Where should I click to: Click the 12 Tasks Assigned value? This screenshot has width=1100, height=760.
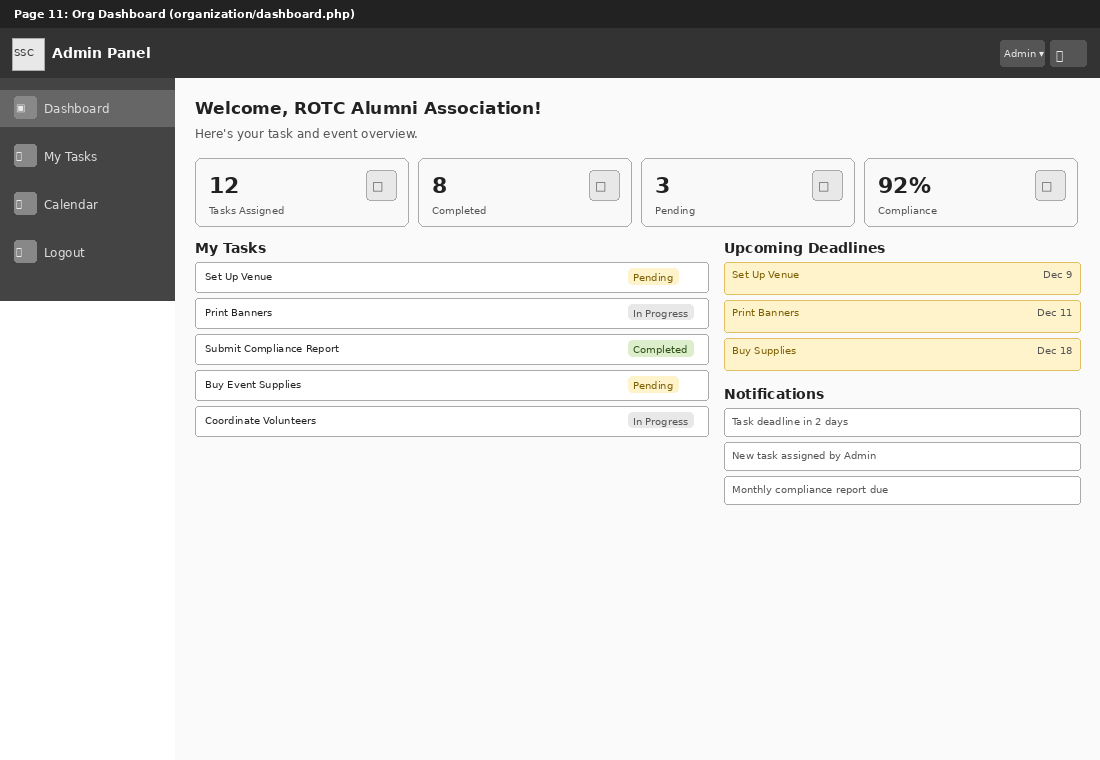click(224, 185)
